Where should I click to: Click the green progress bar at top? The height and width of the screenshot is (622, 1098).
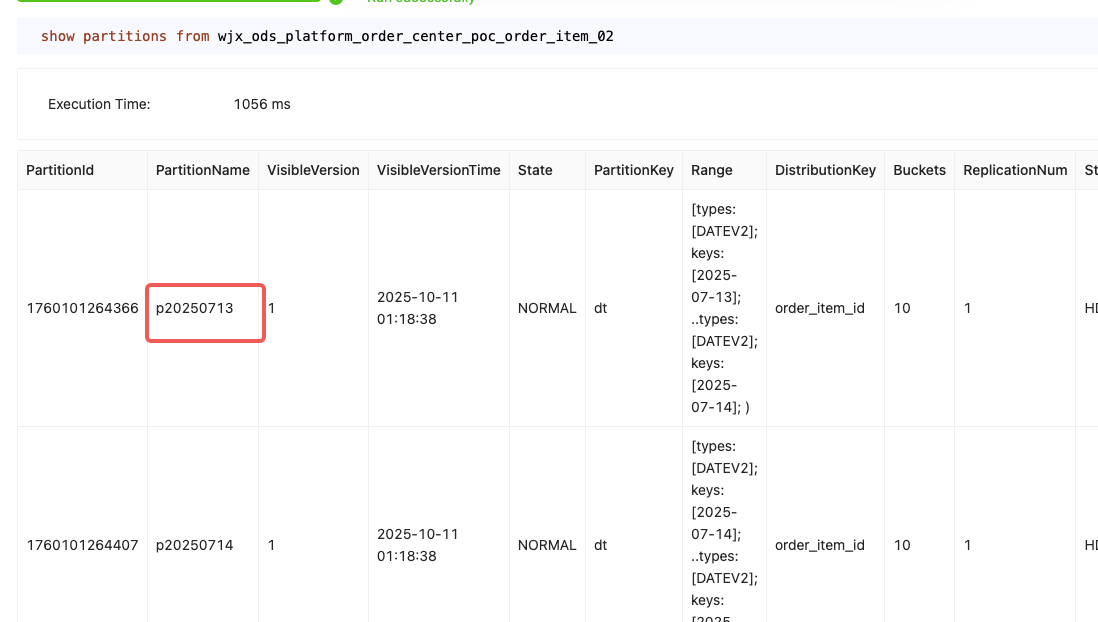pyautogui.click(x=168, y=1)
